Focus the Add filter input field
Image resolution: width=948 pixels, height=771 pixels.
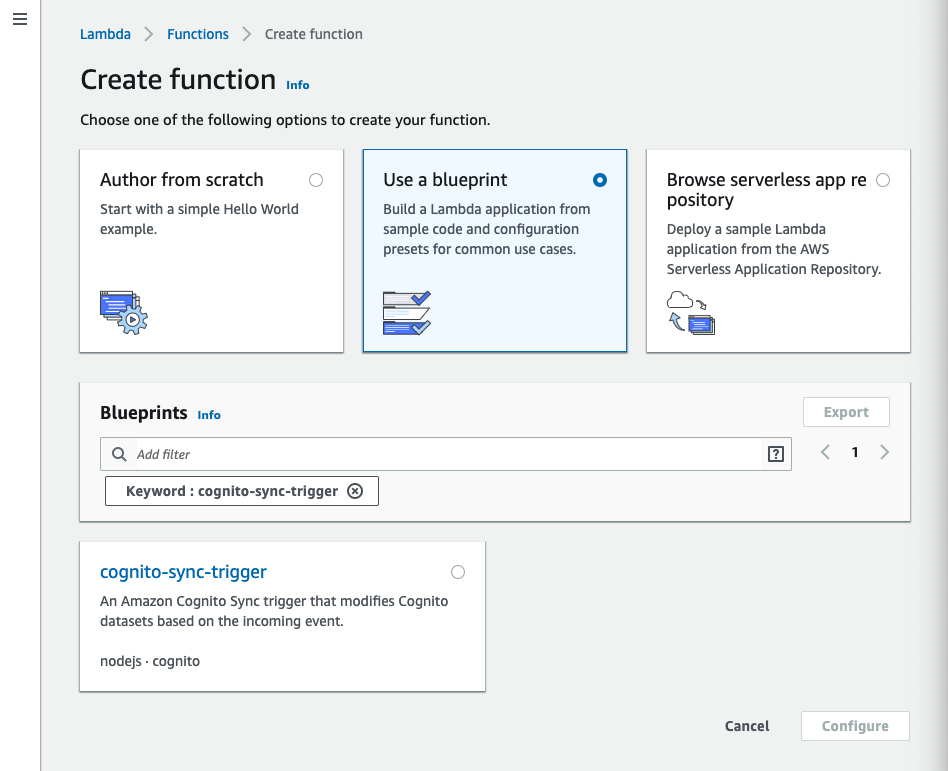pos(446,454)
